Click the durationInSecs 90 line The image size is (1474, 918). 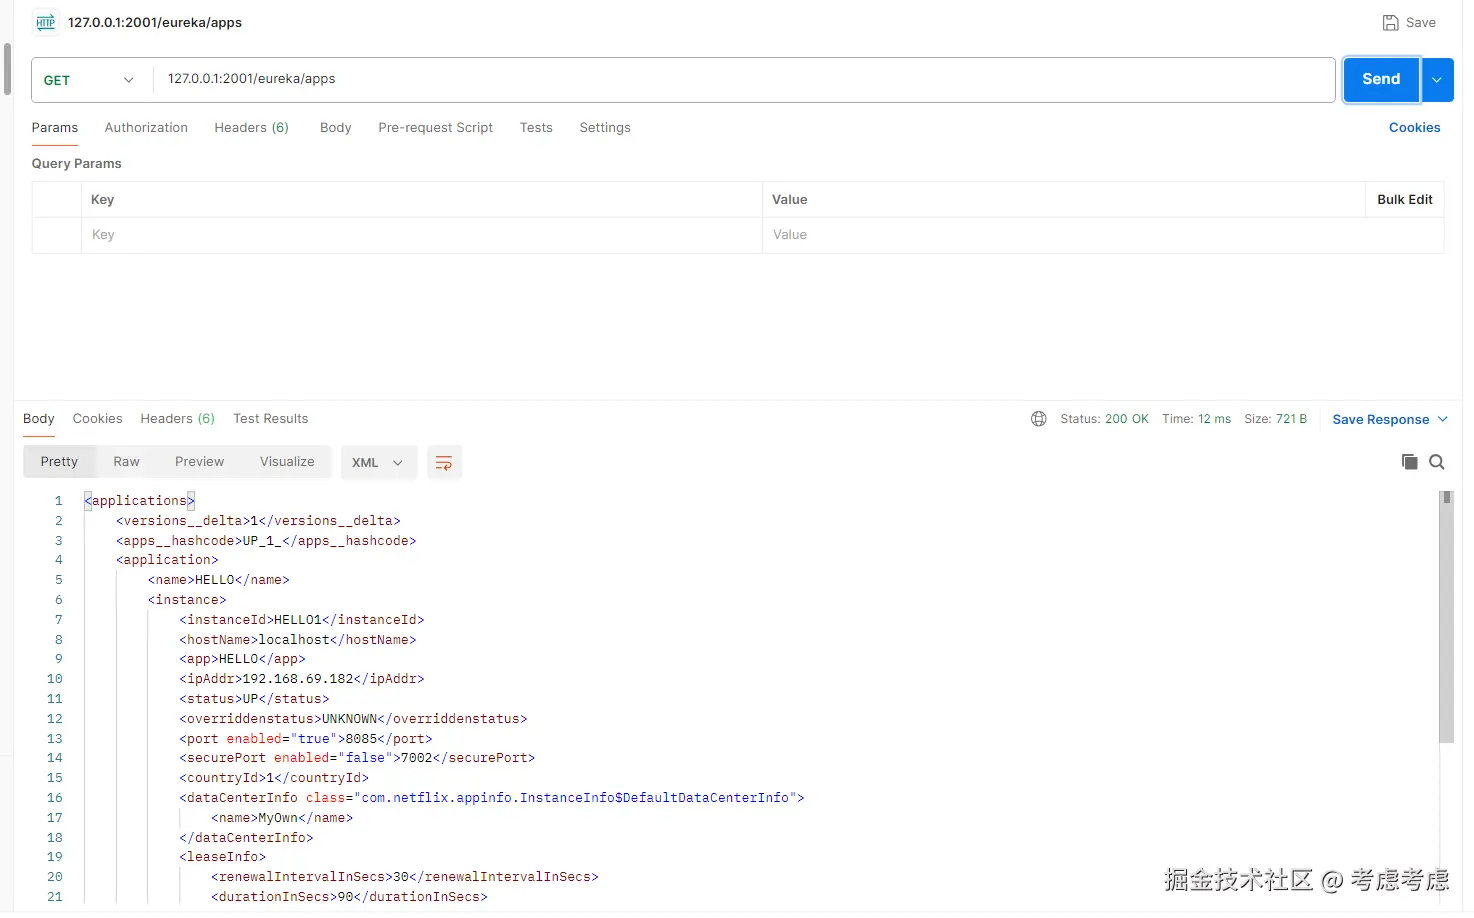pos(349,897)
